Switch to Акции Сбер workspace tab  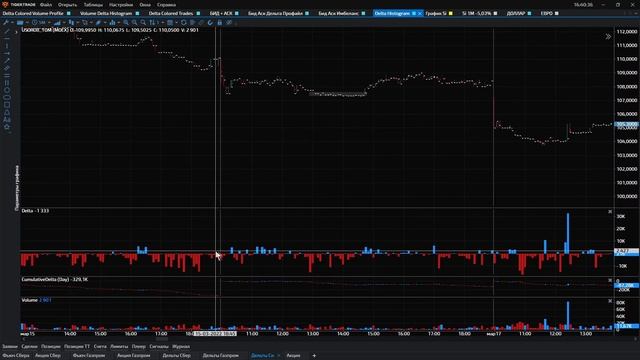48,356
